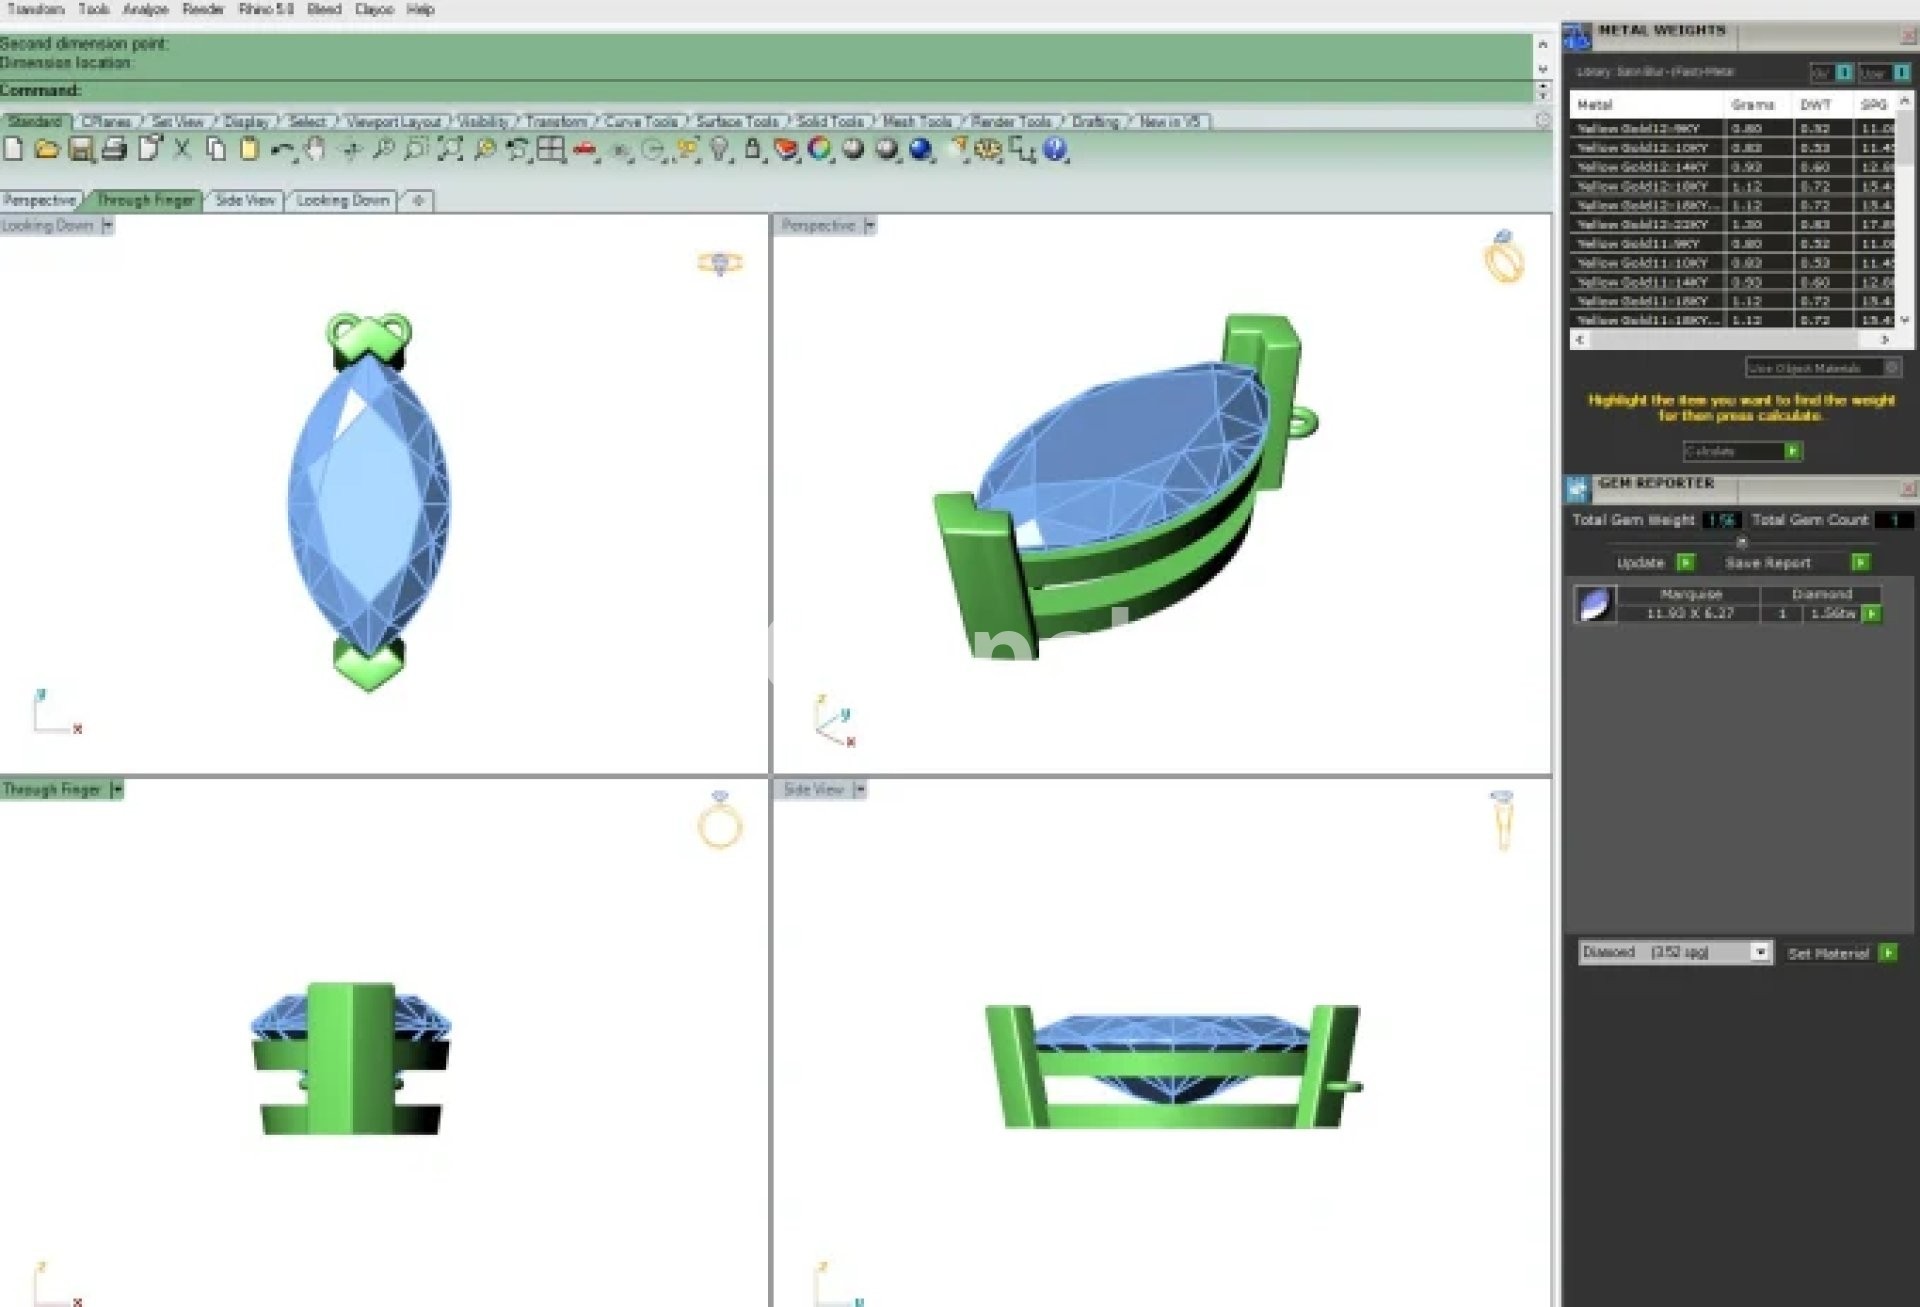1920x1307 pixels.
Task: Click the Lock objects padlock icon
Action: pos(752,150)
